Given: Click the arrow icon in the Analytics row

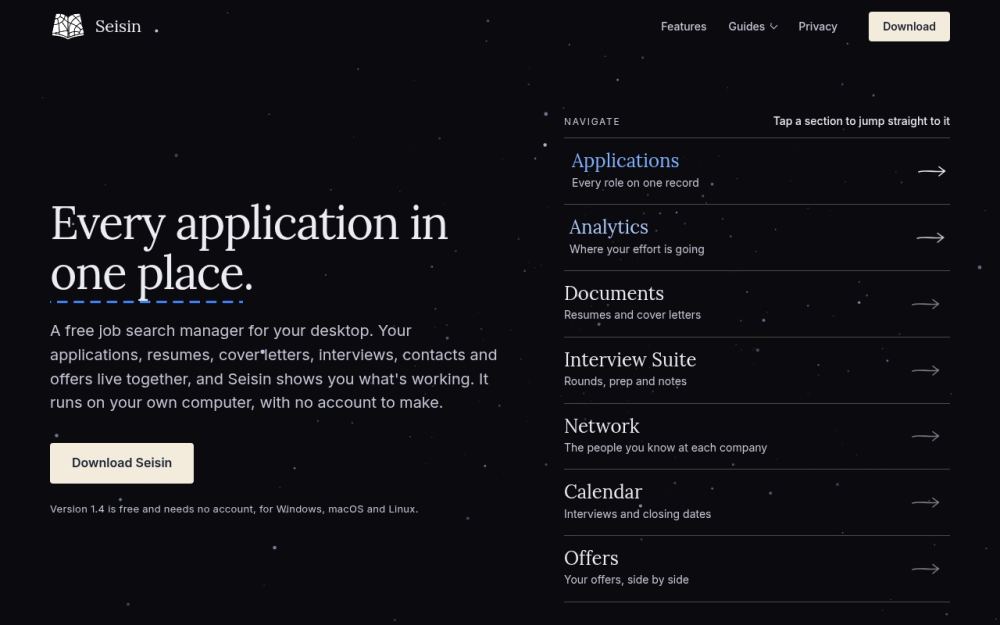Looking at the screenshot, I should click(x=930, y=238).
